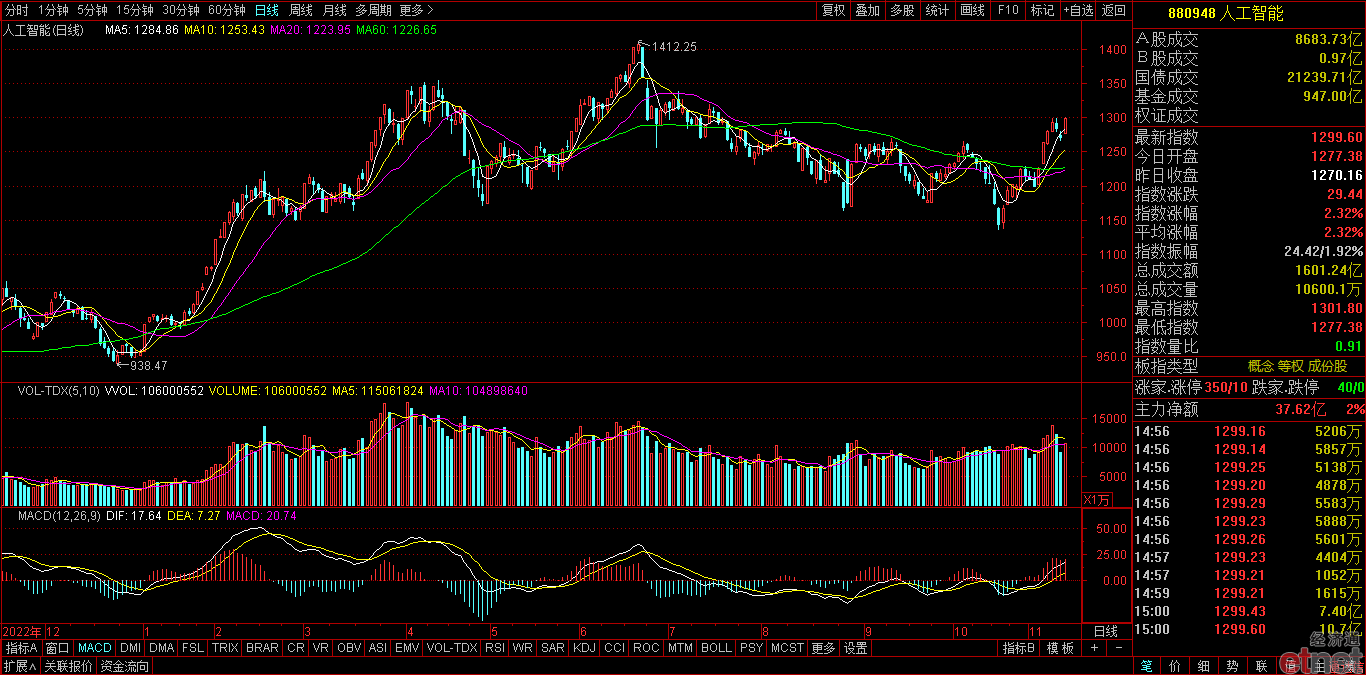Click the 窗口 button in the indicator bar

point(58,648)
